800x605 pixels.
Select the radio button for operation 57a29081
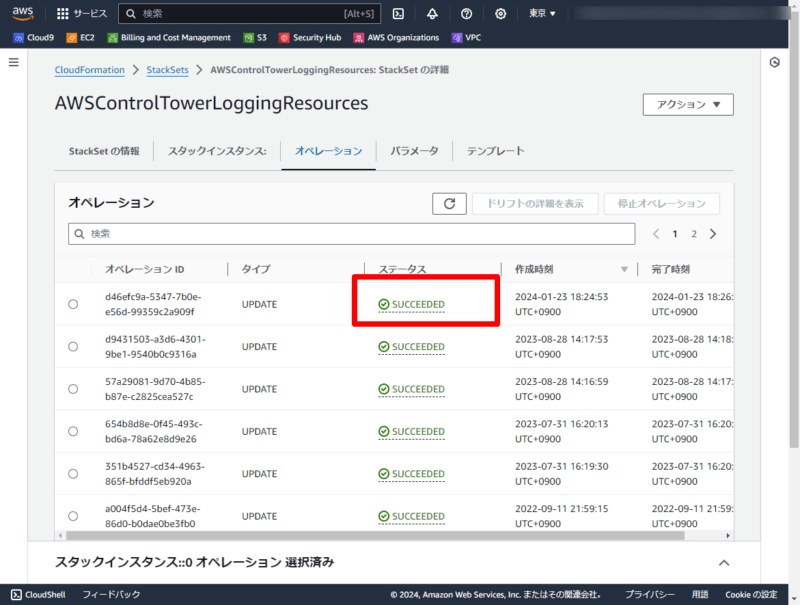click(72, 389)
